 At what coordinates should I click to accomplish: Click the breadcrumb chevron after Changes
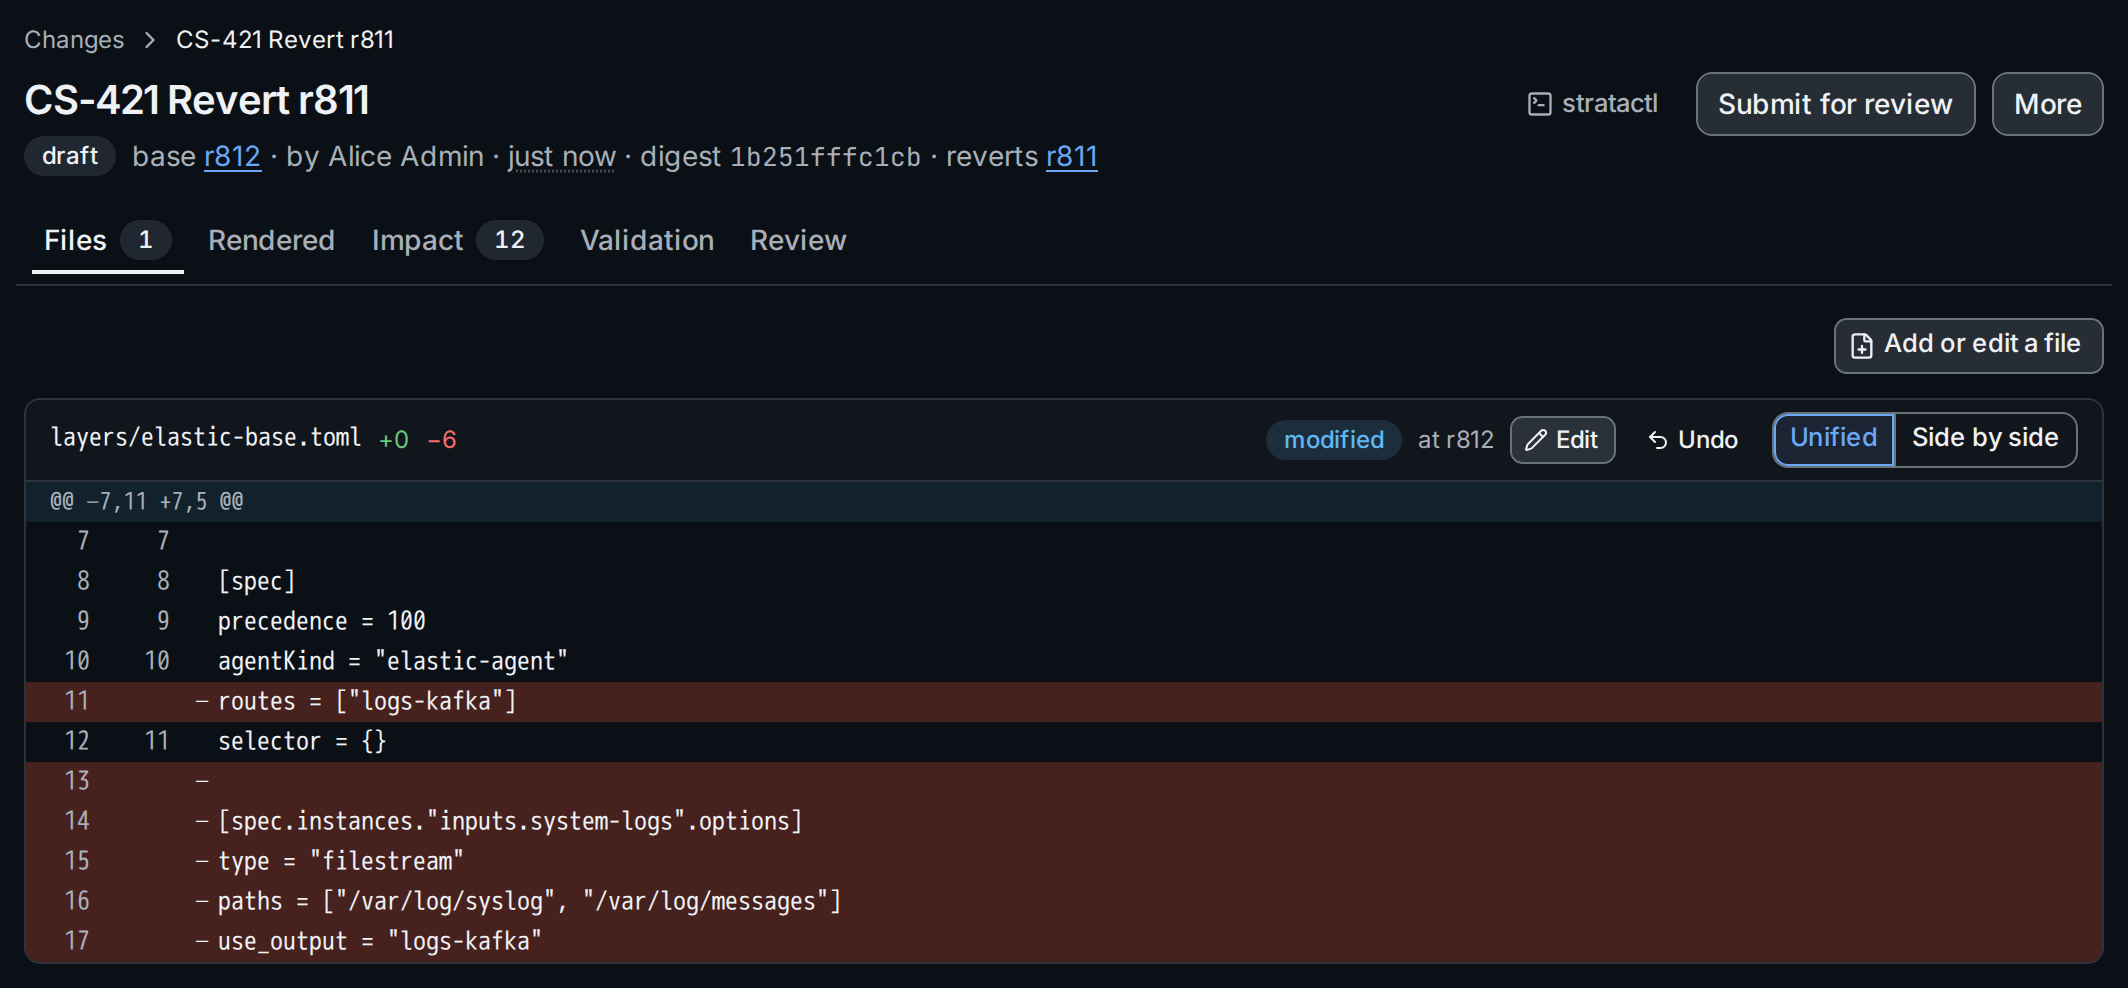coord(150,40)
